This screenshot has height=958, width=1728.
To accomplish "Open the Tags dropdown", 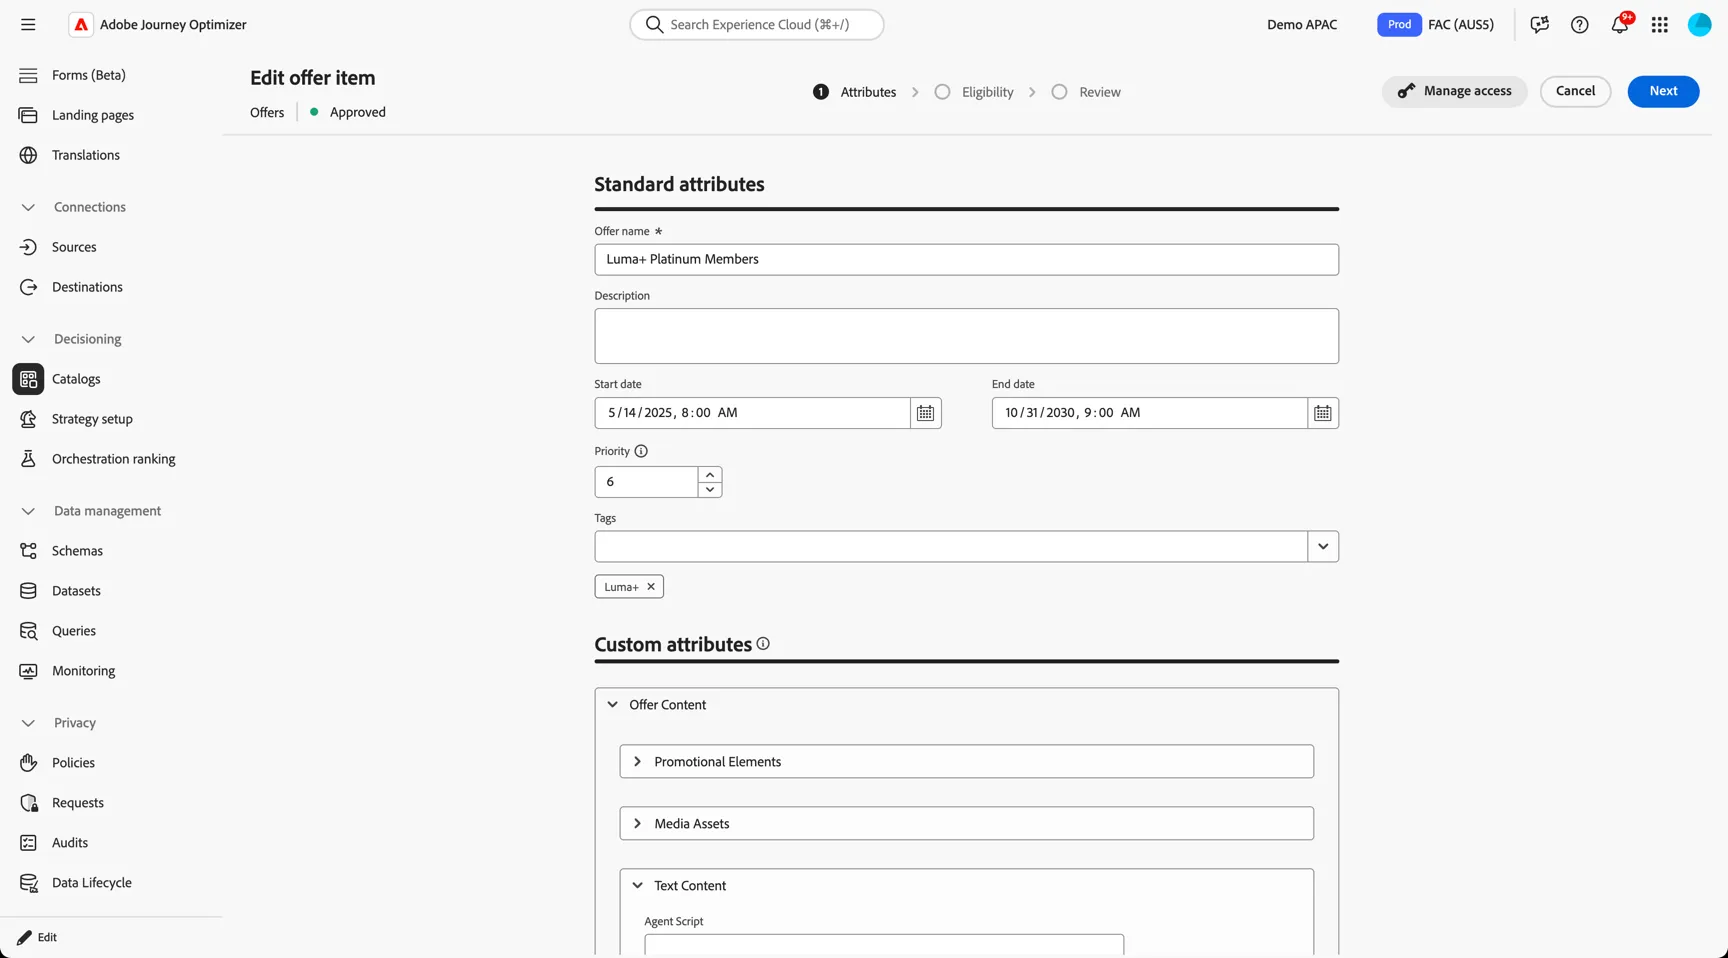I will [1322, 547].
